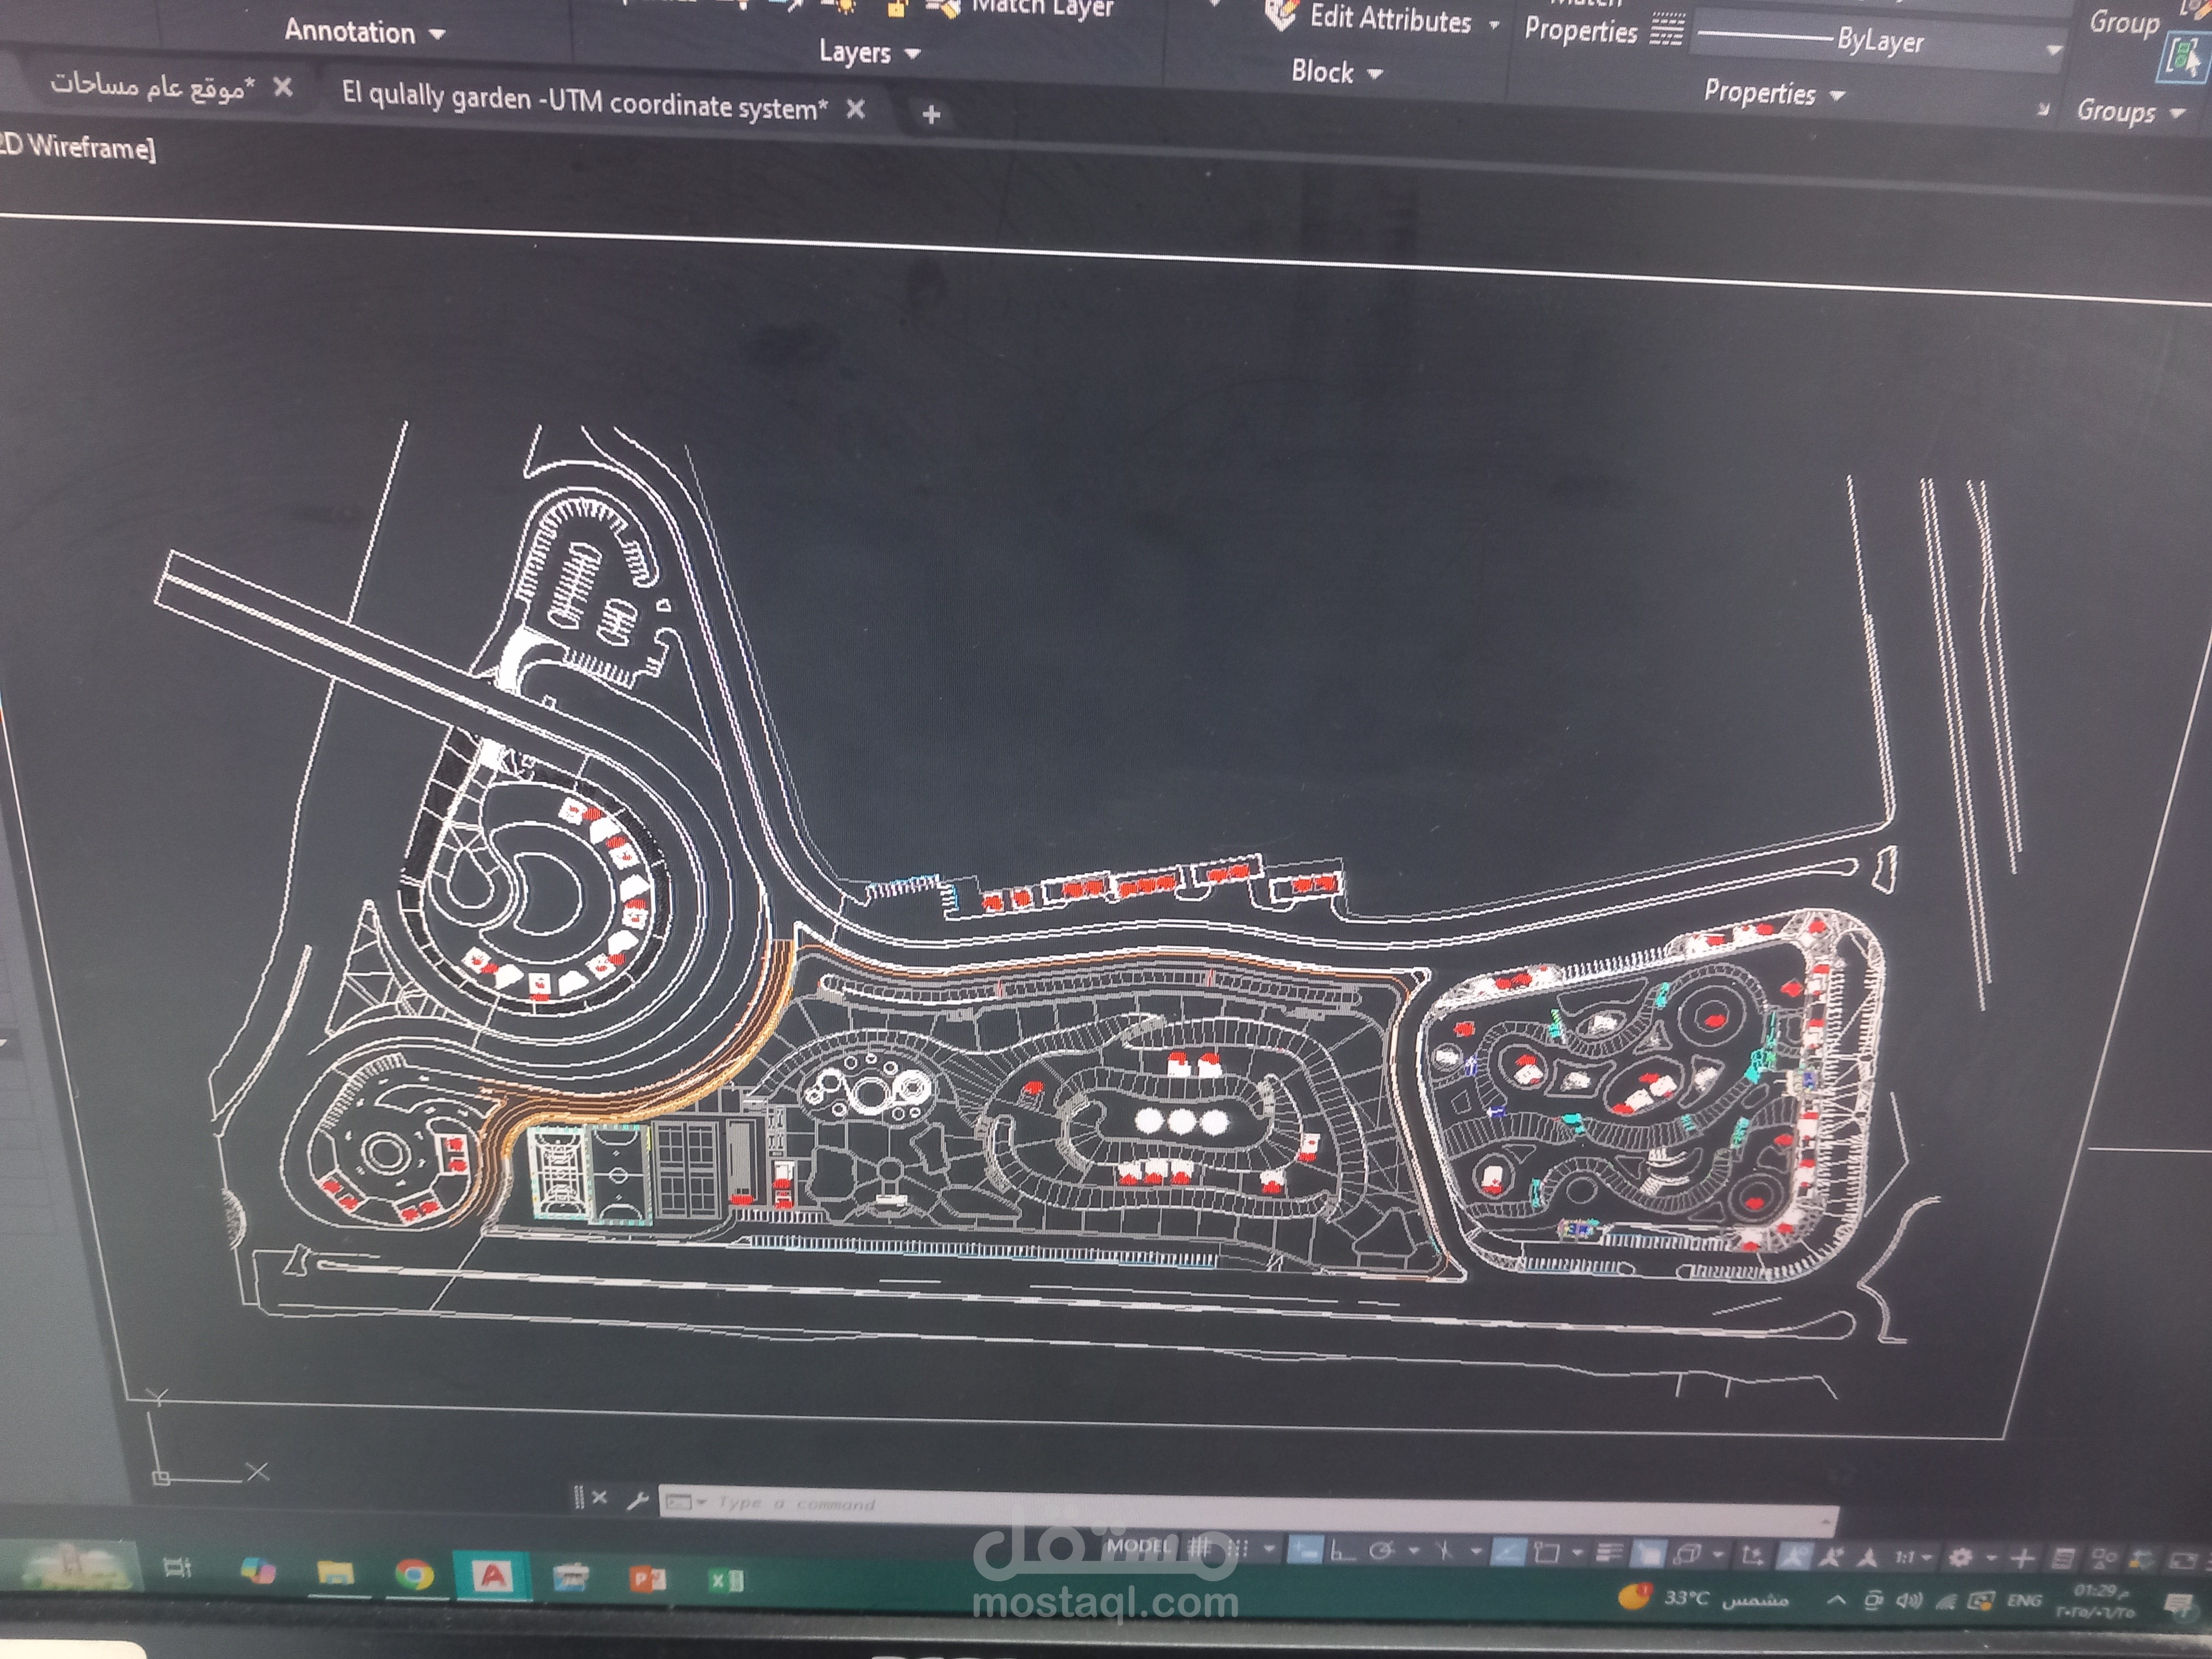The height and width of the screenshot is (1659, 2212).
Task: Click the hardware acceleration icon in status bar
Action: 2141,1560
